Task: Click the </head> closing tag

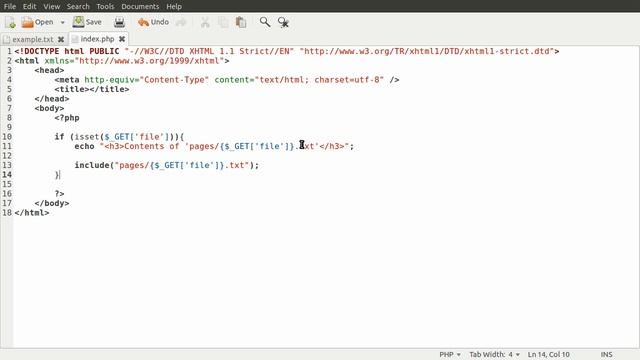Action: coord(52,99)
